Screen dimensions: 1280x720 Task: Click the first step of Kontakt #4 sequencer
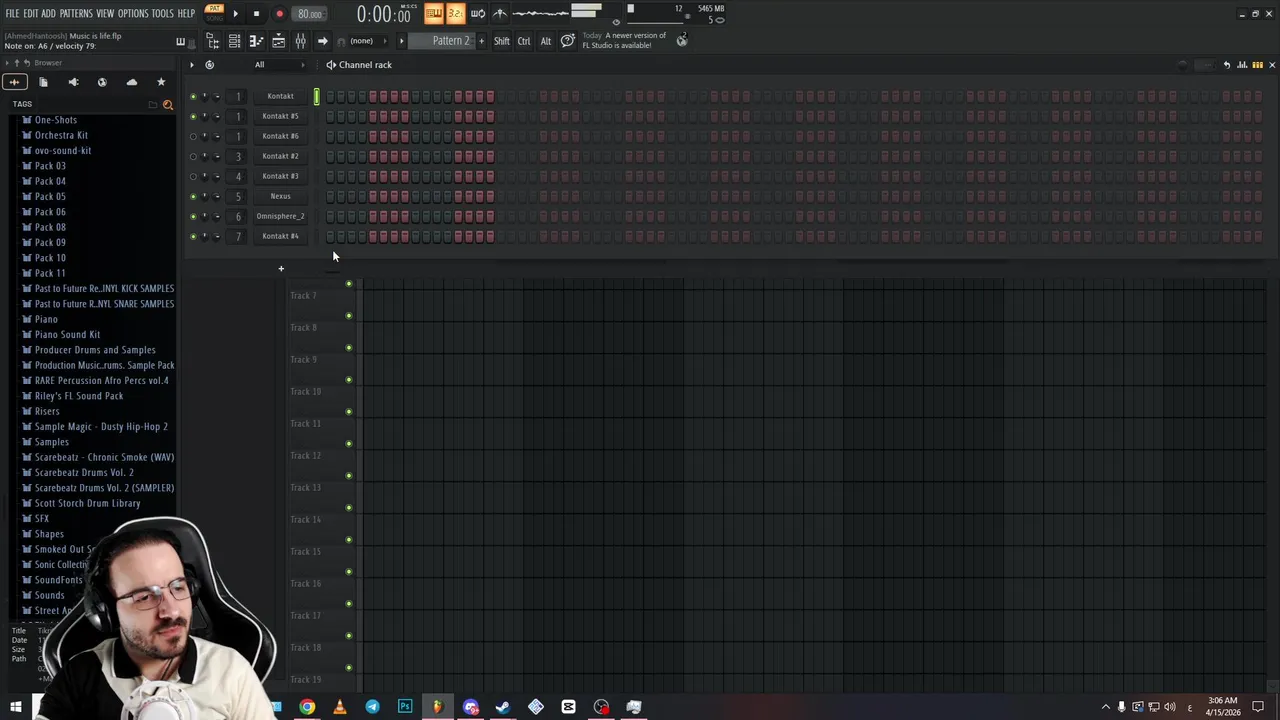[330, 236]
